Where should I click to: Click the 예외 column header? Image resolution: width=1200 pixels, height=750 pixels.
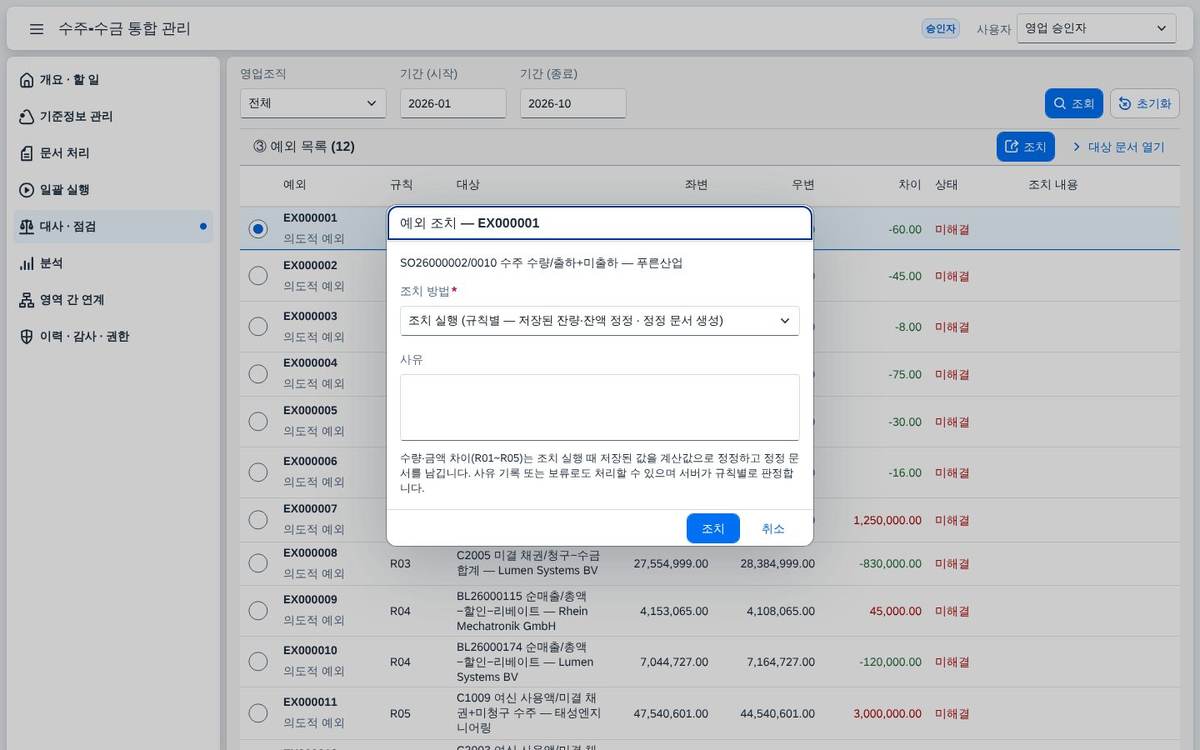(295, 185)
